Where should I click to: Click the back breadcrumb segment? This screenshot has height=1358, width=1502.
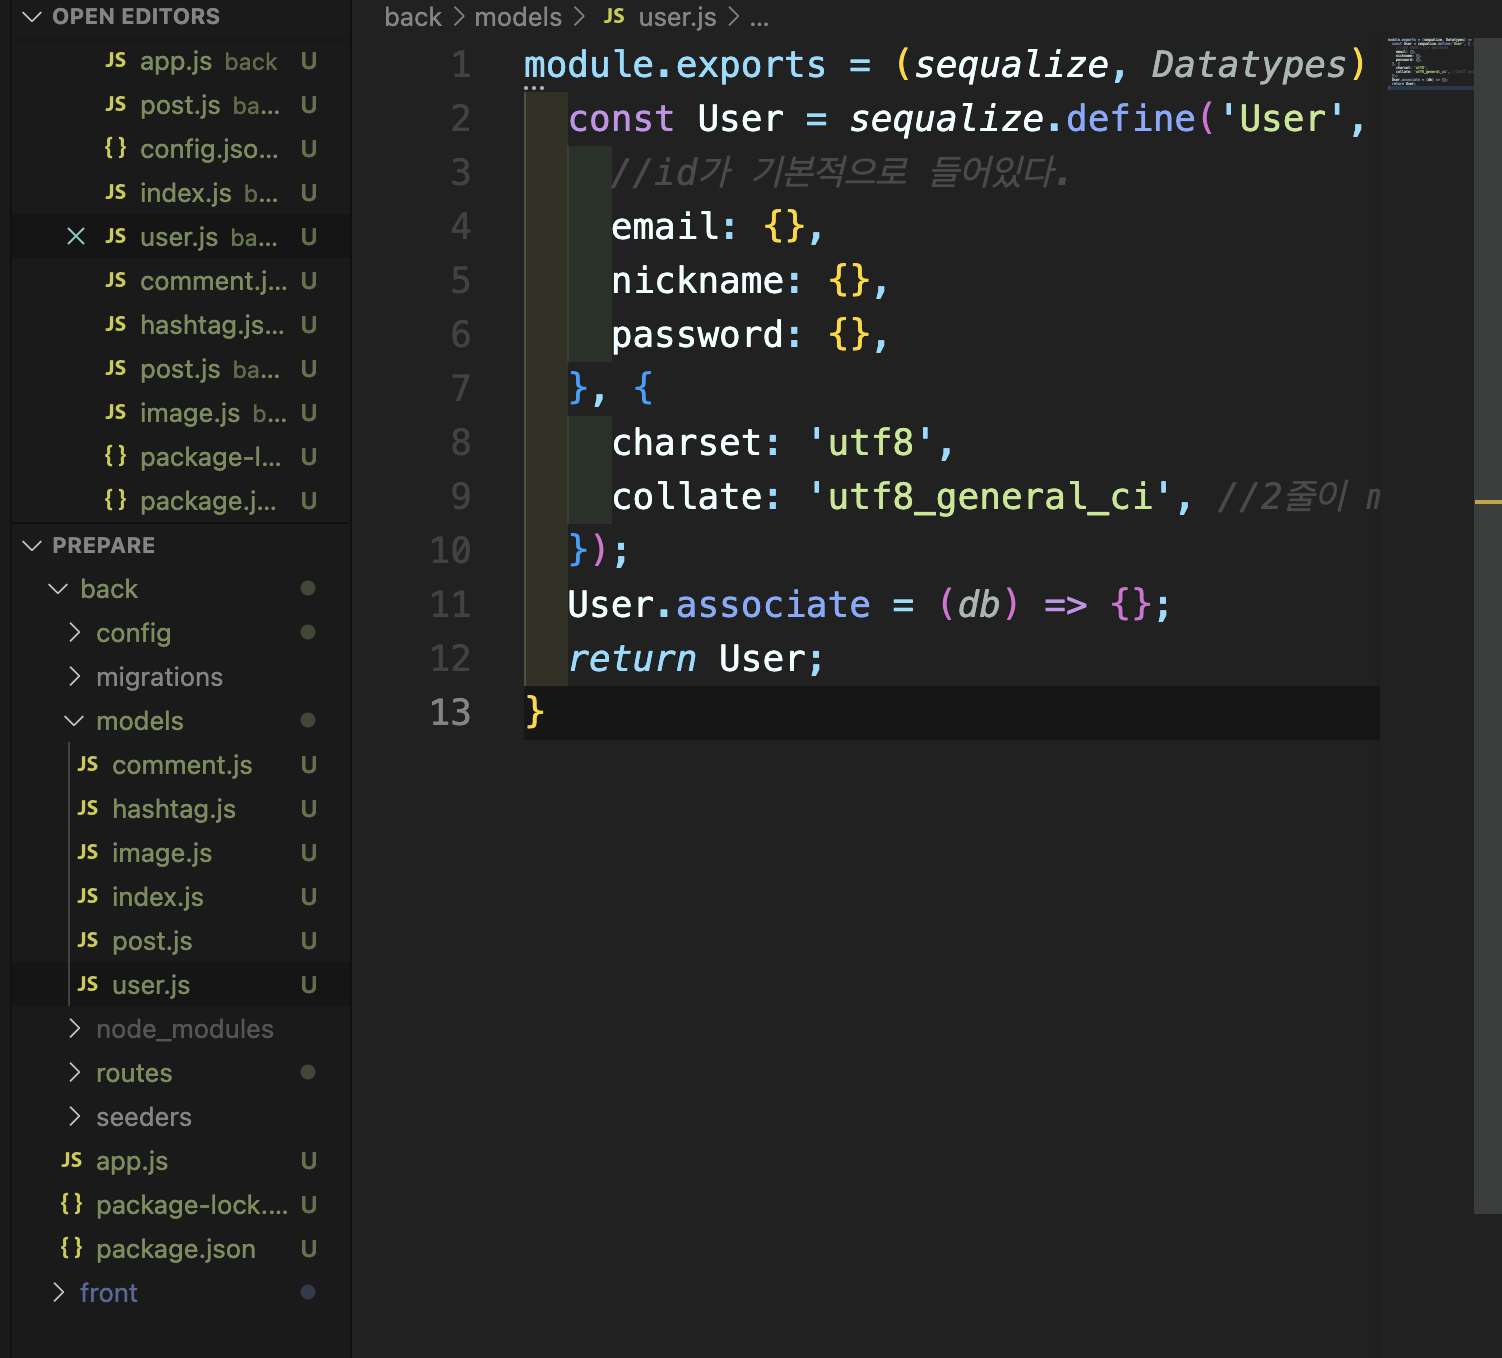(x=413, y=17)
